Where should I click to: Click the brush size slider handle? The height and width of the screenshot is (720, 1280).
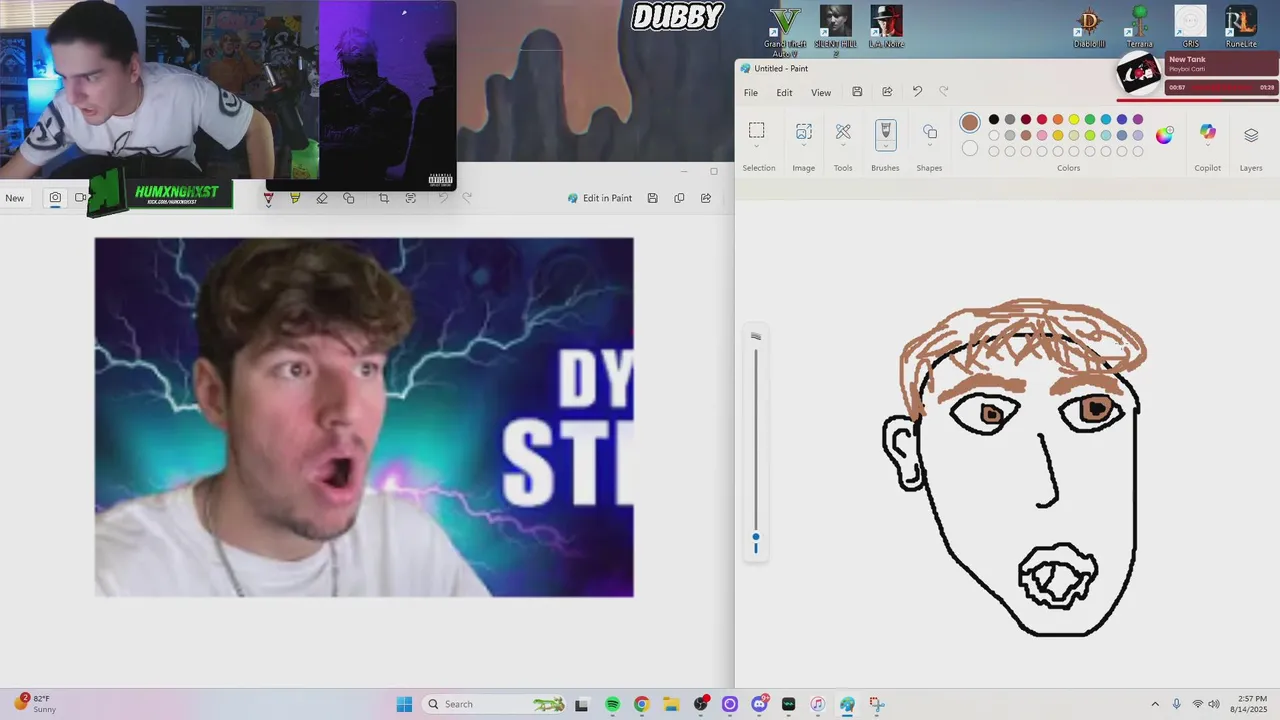(x=756, y=538)
